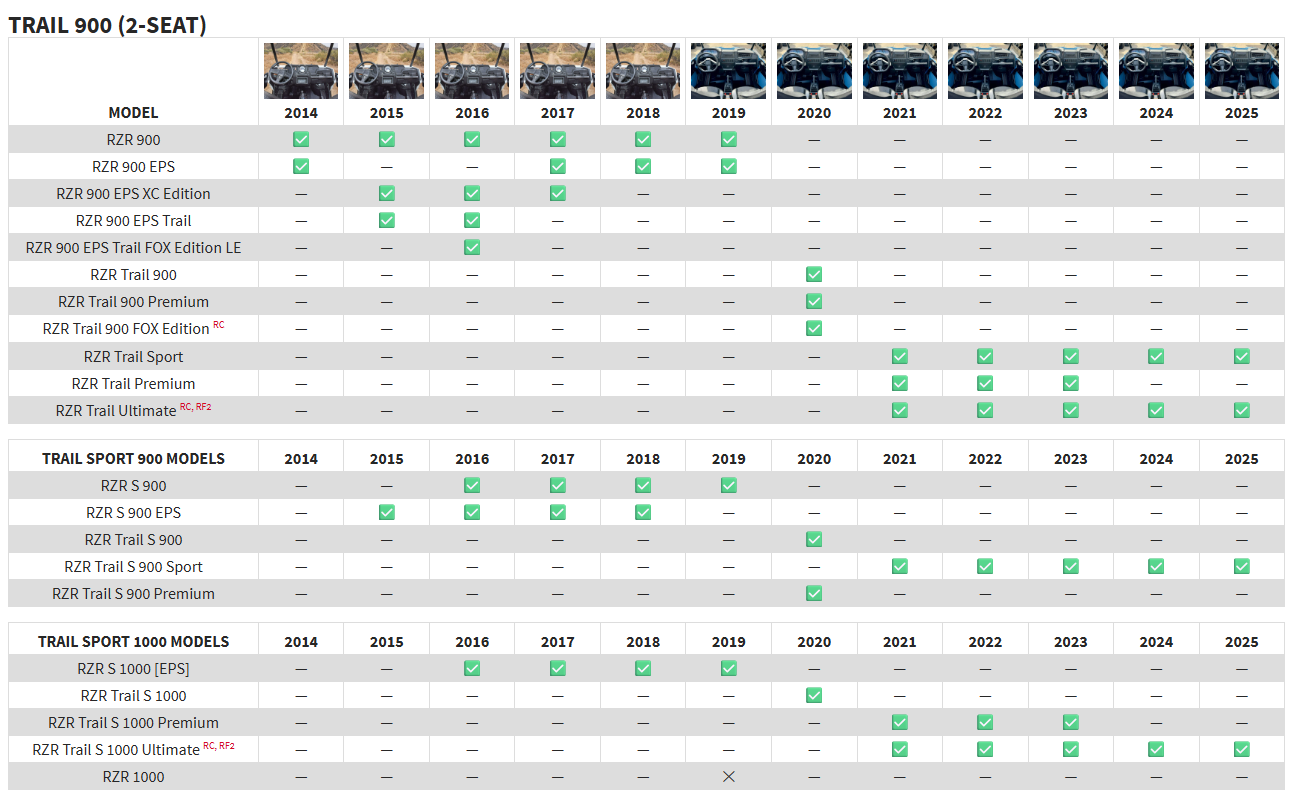This screenshot has width=1302, height=808.
Task: Click RZR S 900 EPS 2015 checkmark
Action: tap(386, 512)
